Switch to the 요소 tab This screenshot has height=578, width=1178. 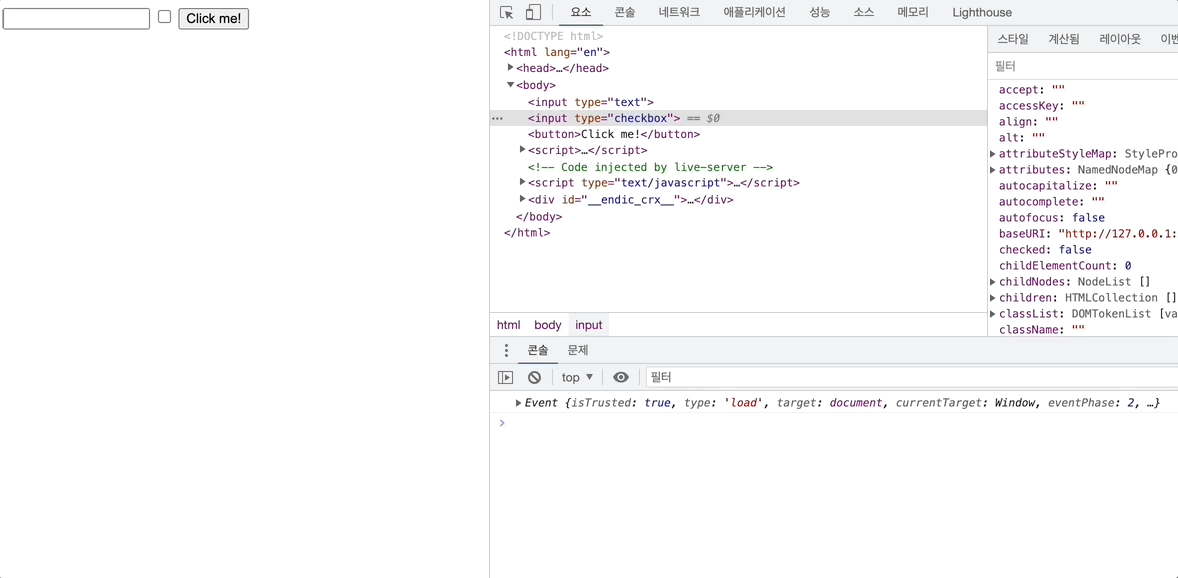click(581, 12)
